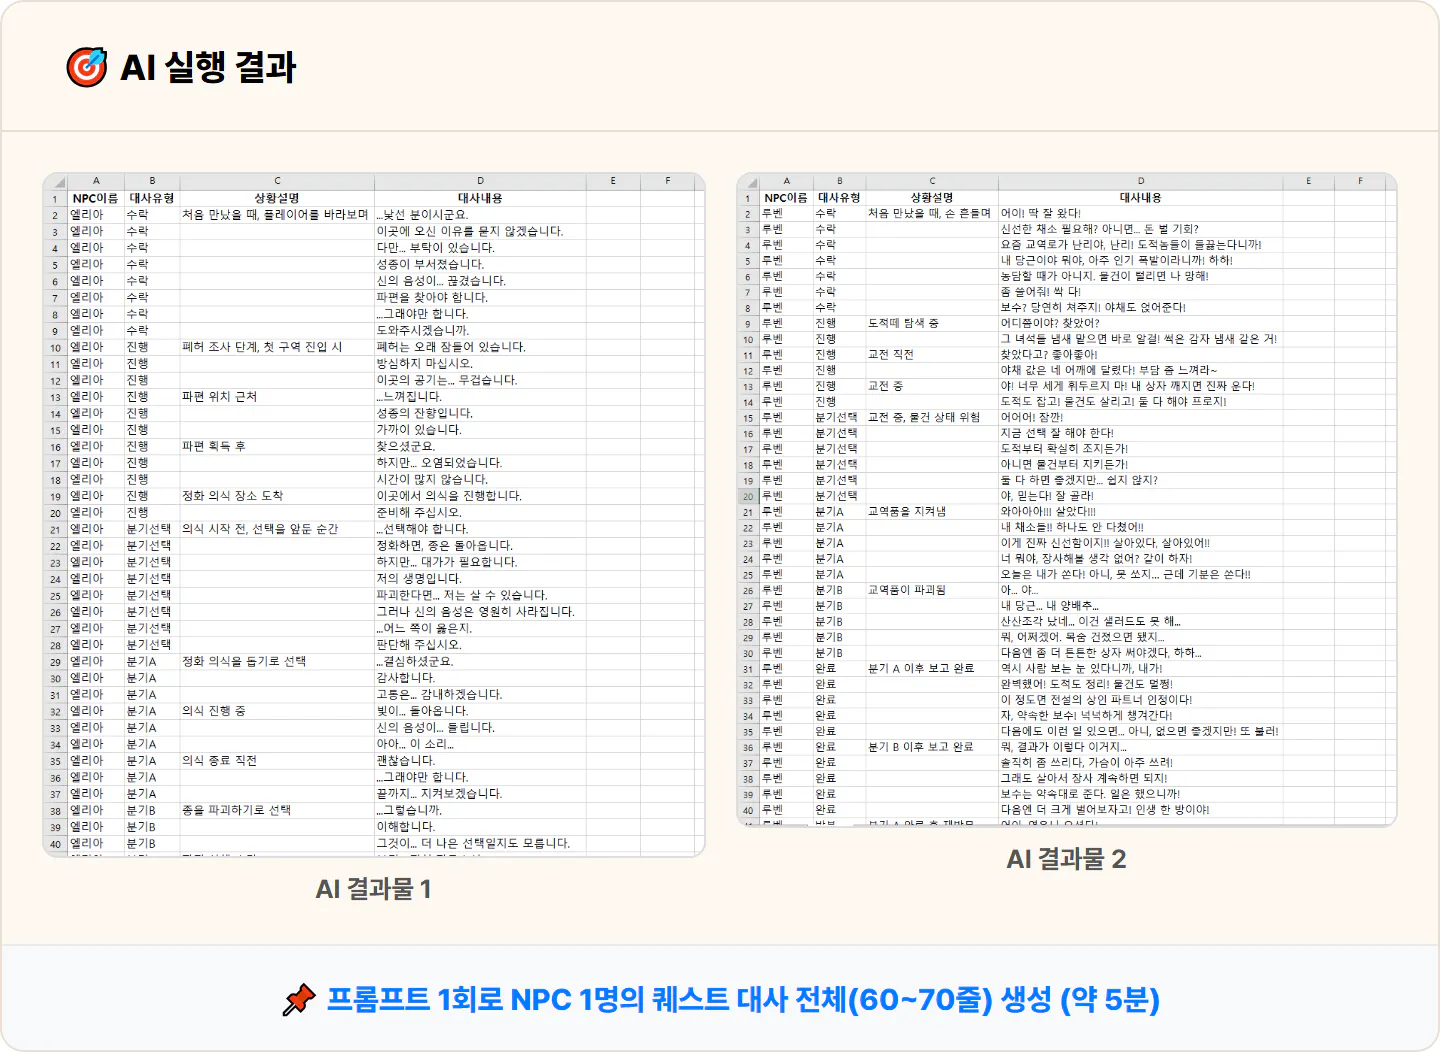Select row 10 header in the 엘리아 sheet
The width and height of the screenshot is (1440, 1054).
coord(55,347)
